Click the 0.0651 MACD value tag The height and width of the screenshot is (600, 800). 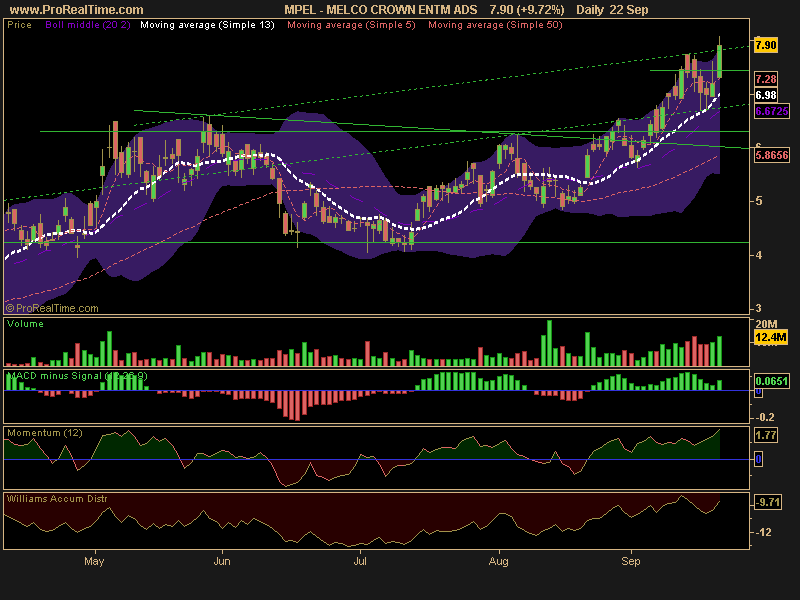pyautogui.click(x=771, y=381)
